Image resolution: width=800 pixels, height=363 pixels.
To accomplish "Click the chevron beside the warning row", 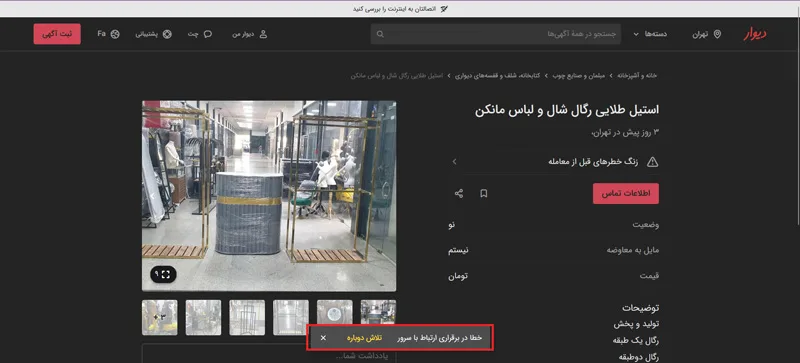I will pos(454,162).
